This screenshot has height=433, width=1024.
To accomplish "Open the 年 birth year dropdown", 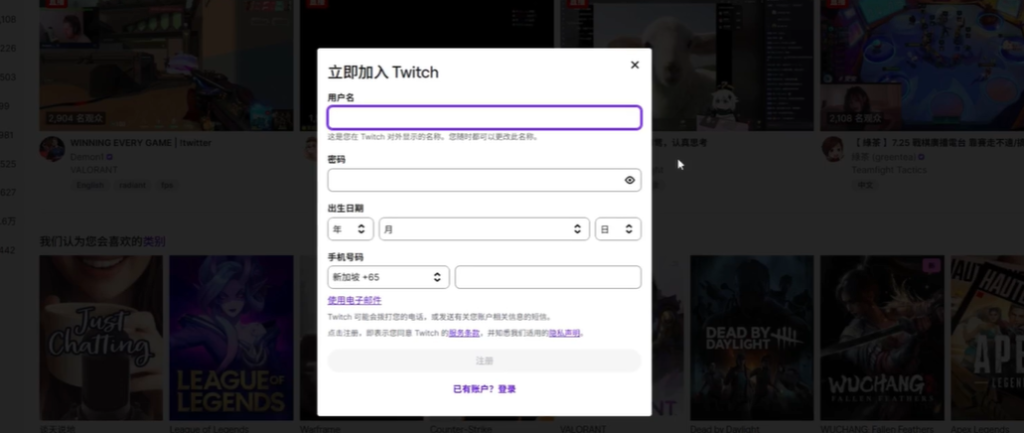I will pos(350,229).
